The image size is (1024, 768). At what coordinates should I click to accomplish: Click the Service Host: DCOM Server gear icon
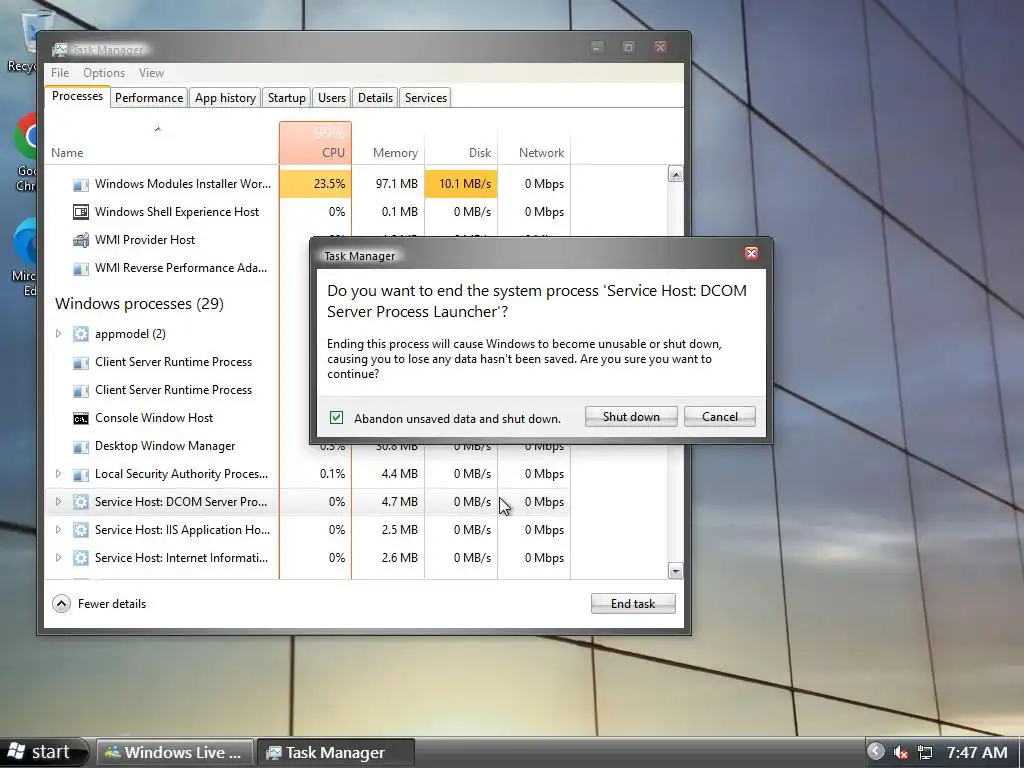[x=80, y=502]
